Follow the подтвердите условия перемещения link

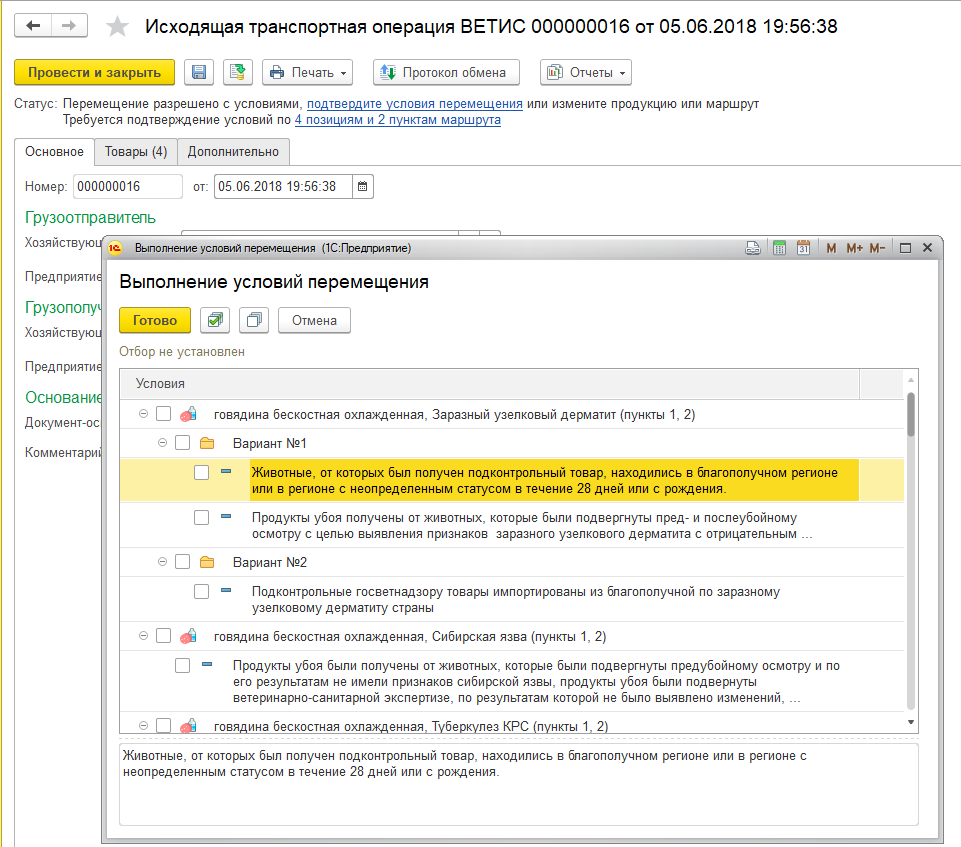tap(414, 104)
